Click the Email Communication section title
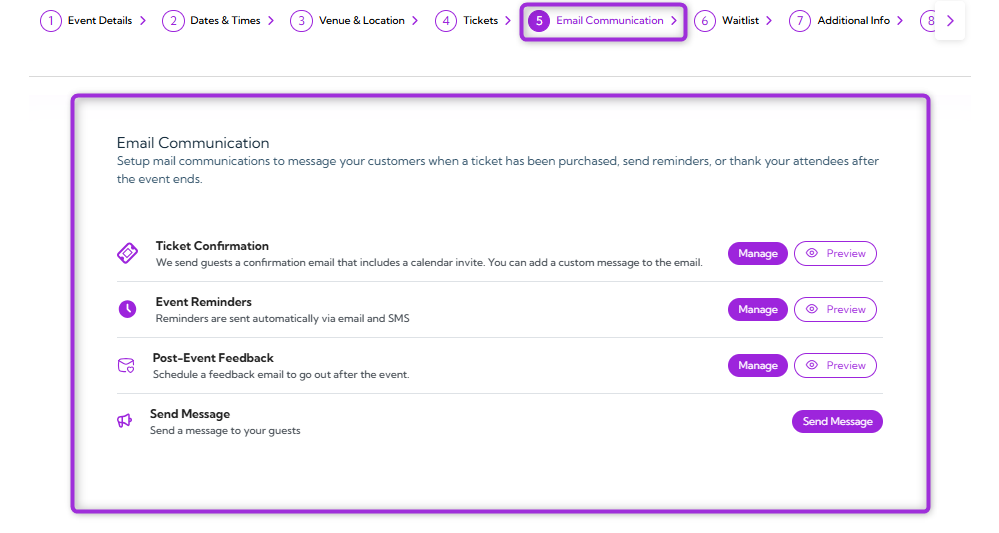The image size is (999, 533). click(193, 143)
